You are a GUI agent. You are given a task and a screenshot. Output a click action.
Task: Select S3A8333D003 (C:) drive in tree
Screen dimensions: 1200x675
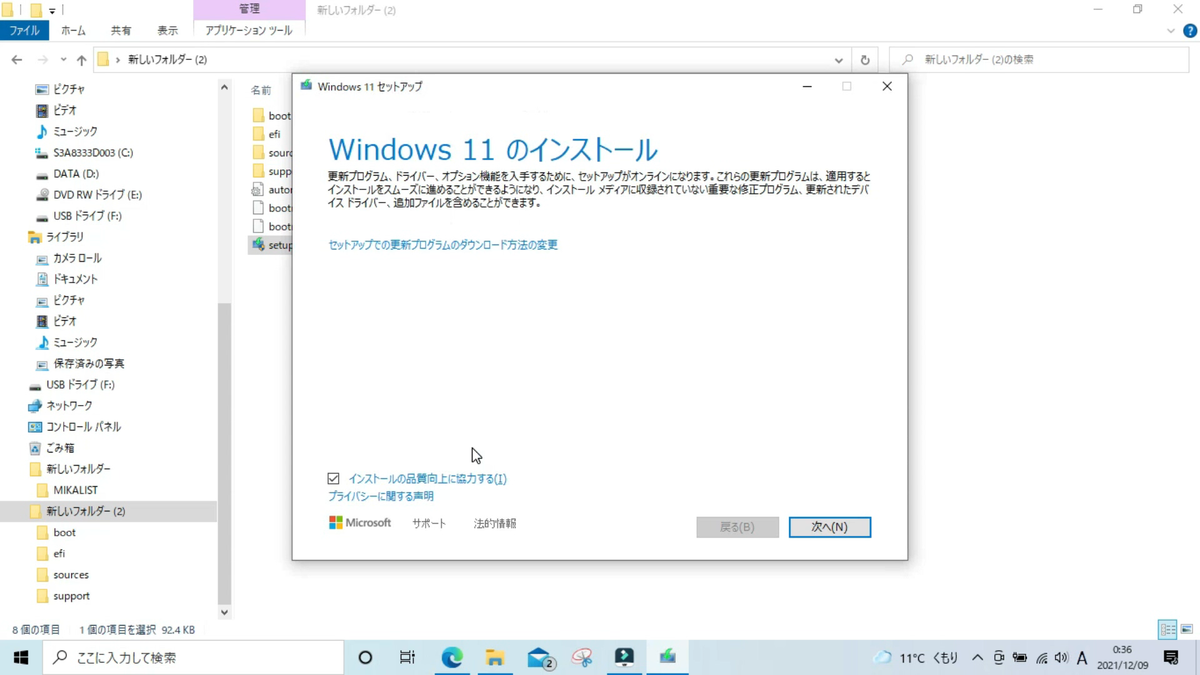pyautogui.click(x=92, y=153)
